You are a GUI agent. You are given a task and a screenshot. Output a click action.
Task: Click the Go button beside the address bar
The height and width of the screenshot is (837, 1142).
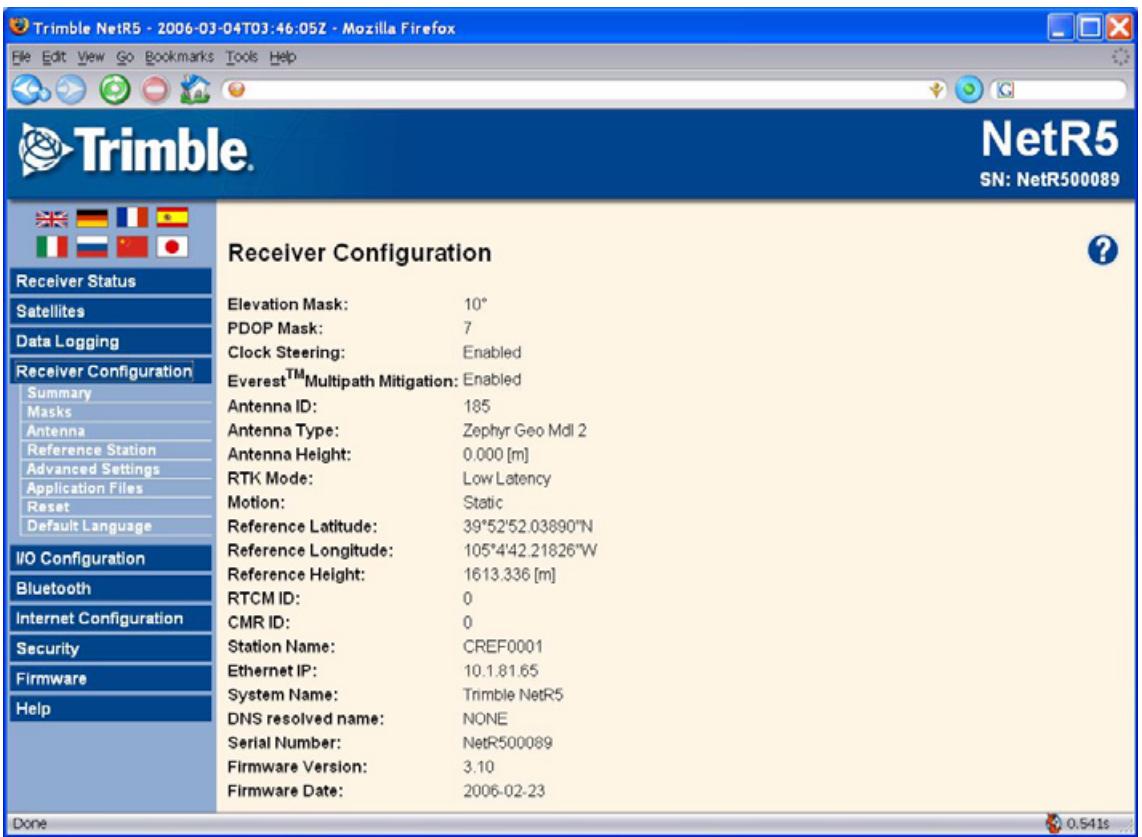tap(969, 90)
